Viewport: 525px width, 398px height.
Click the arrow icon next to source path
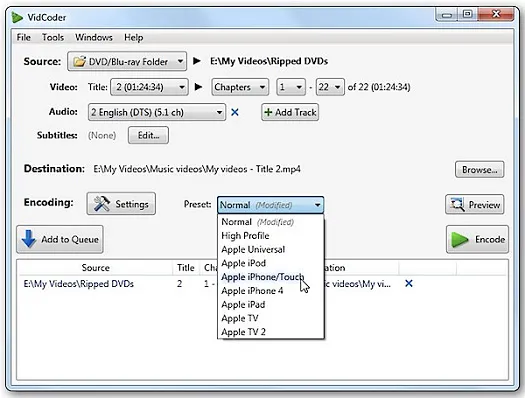tap(197, 61)
